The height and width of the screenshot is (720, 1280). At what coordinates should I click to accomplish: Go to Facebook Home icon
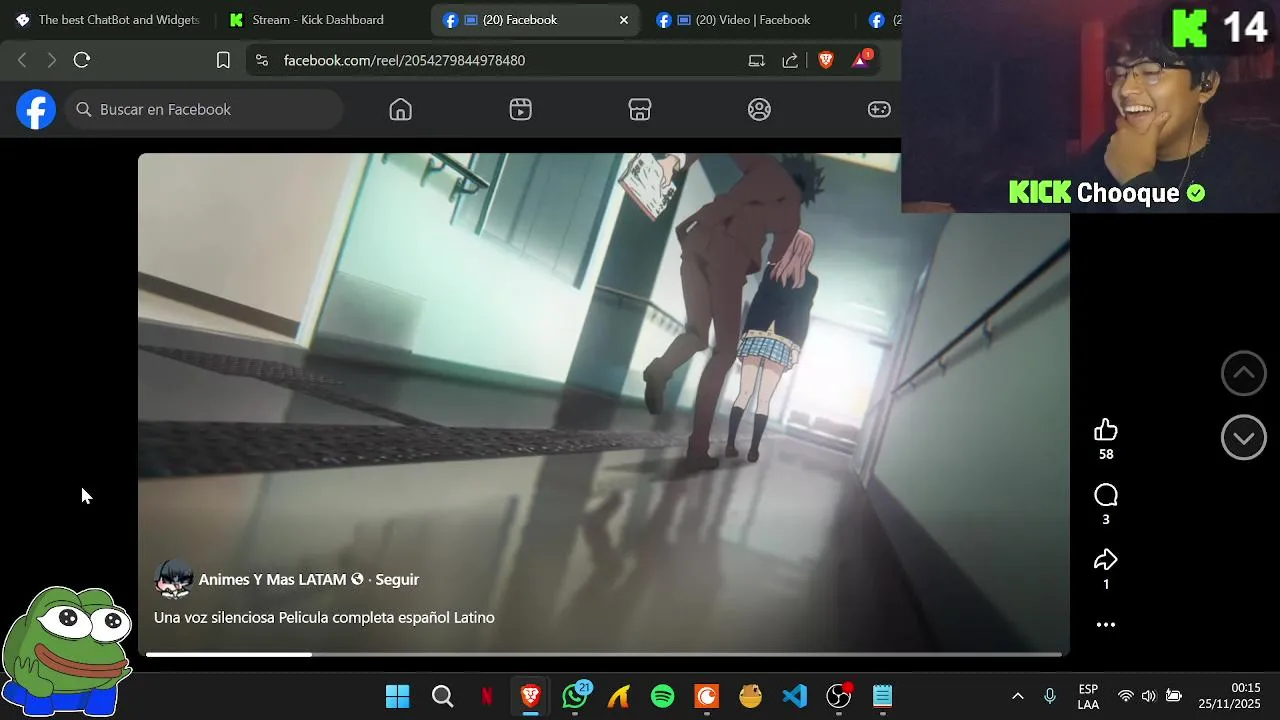point(401,110)
